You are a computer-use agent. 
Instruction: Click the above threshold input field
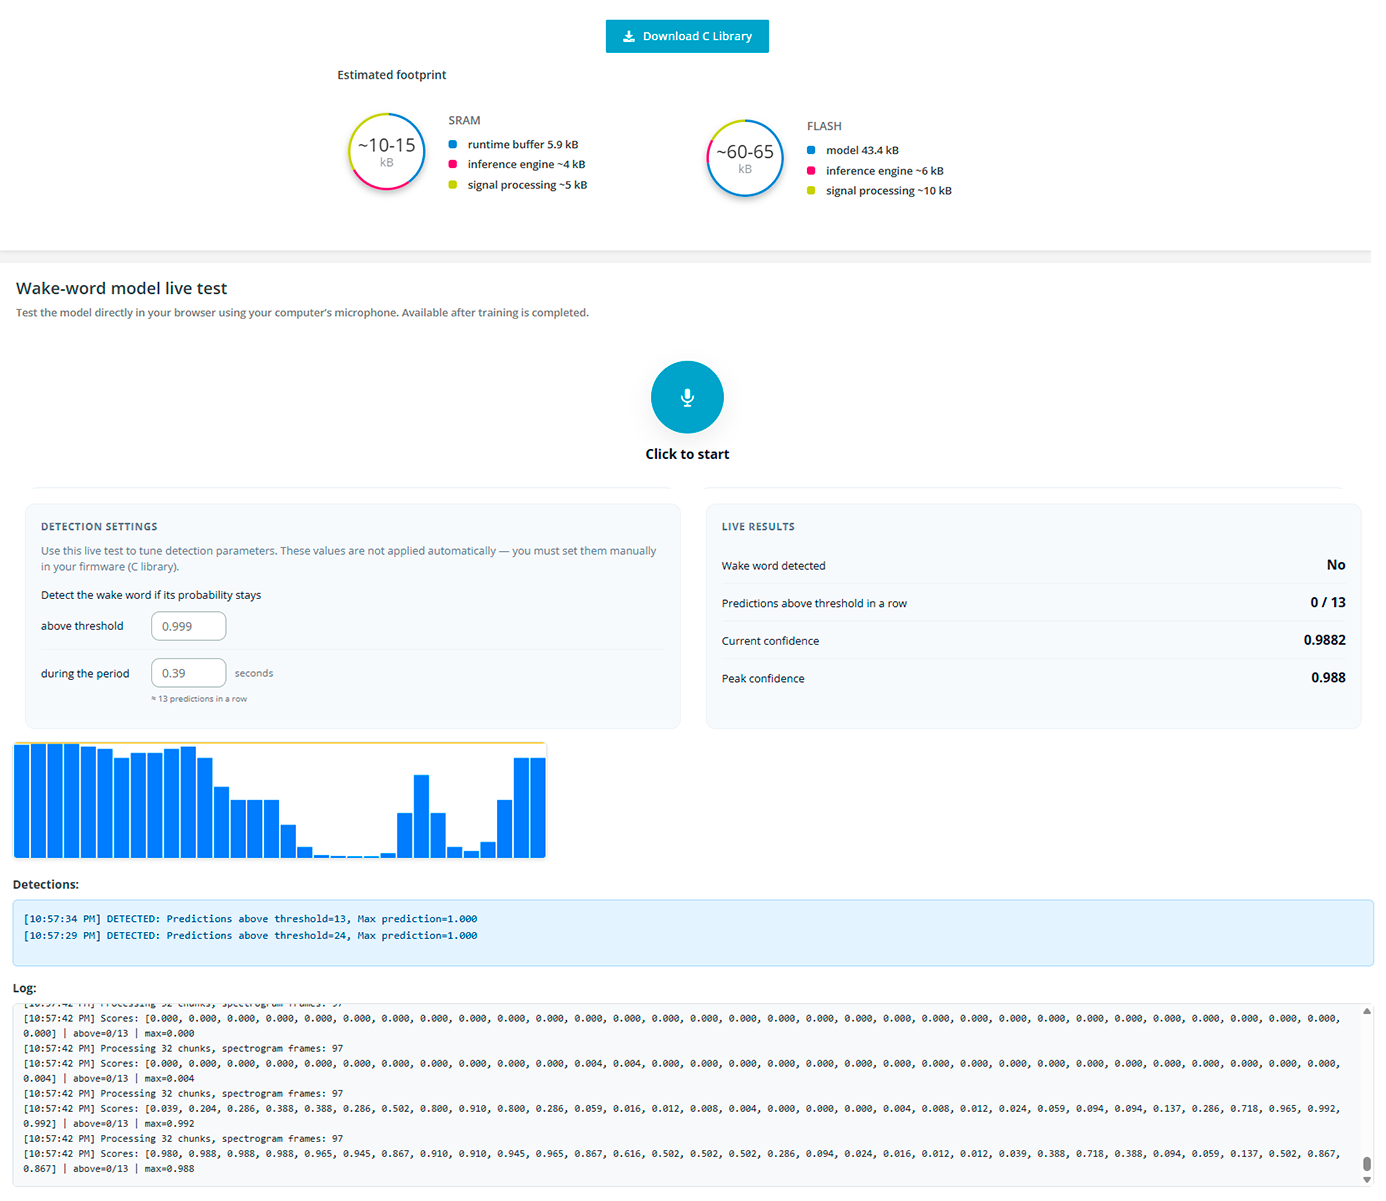click(188, 626)
